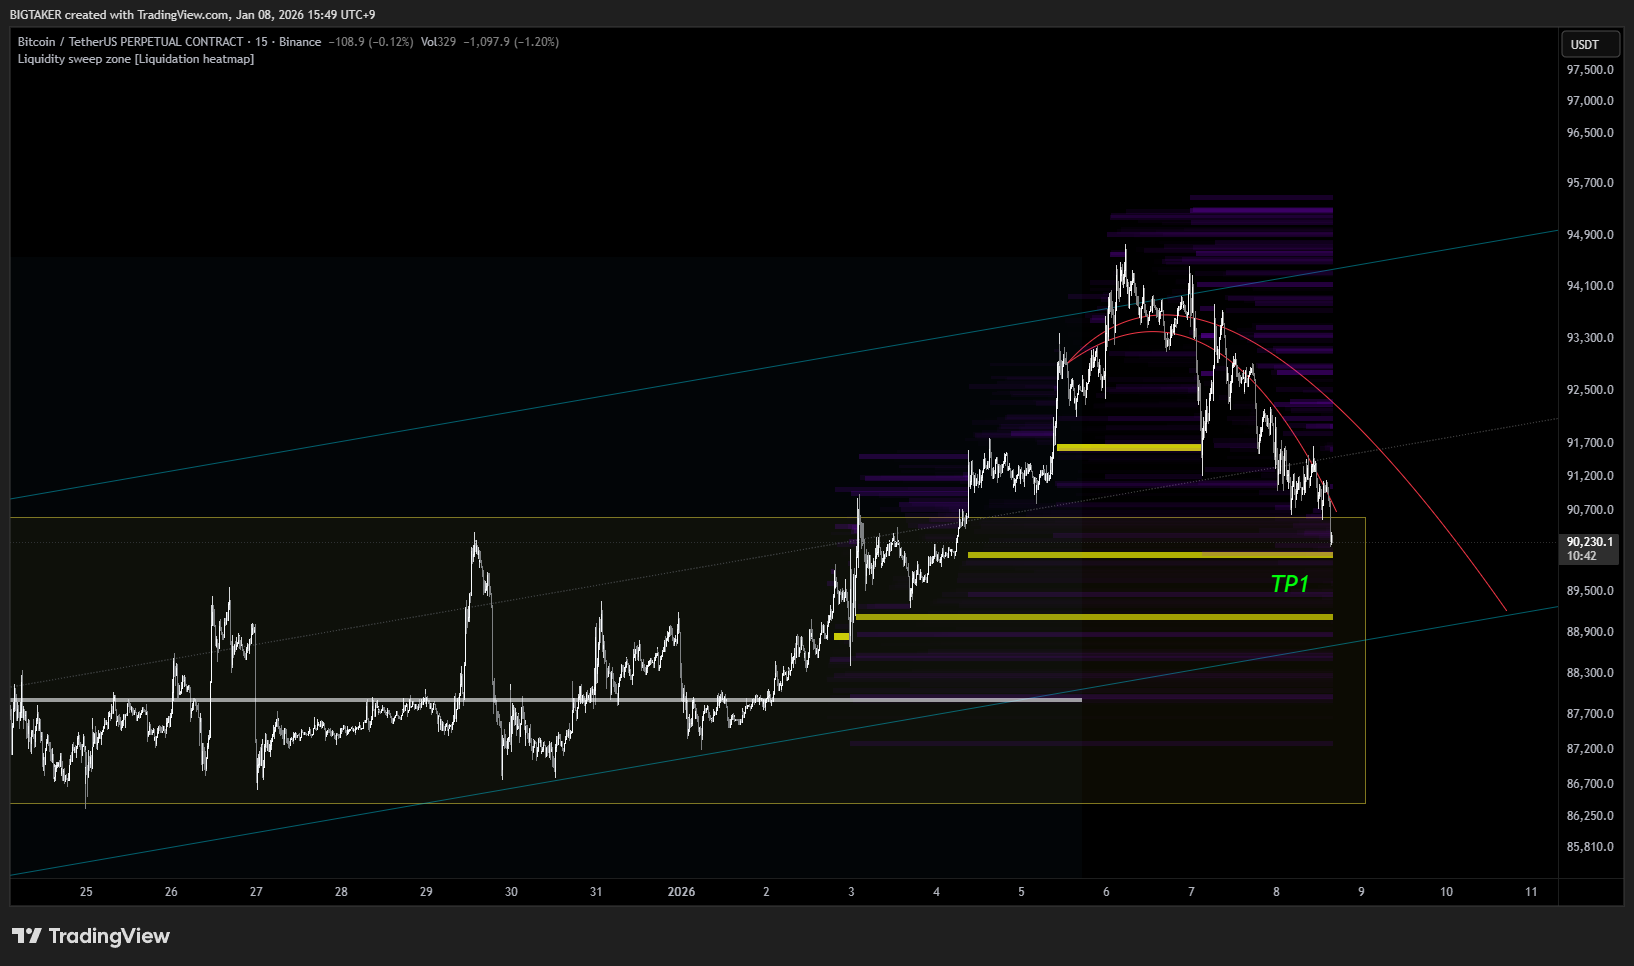Click the 86,700.0 price axis label

[x=1590, y=784]
